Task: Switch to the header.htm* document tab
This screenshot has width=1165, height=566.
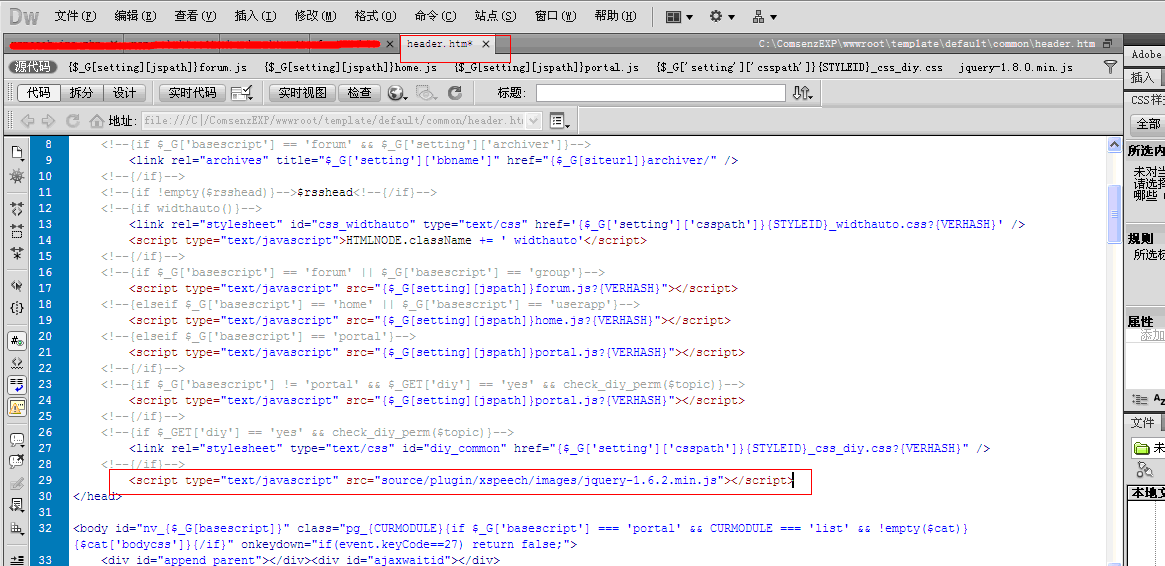Action: pyautogui.click(x=440, y=45)
